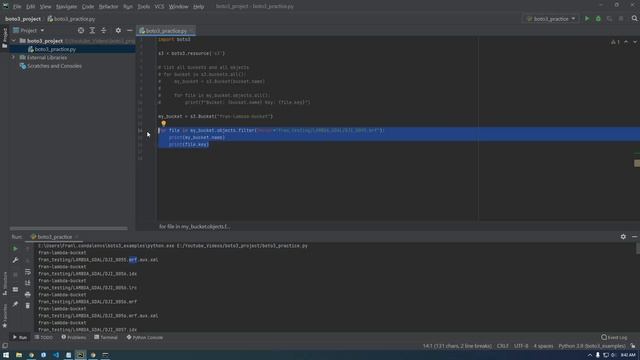
Task: Open Python 3.8 interpreter selector
Action: 592,346
